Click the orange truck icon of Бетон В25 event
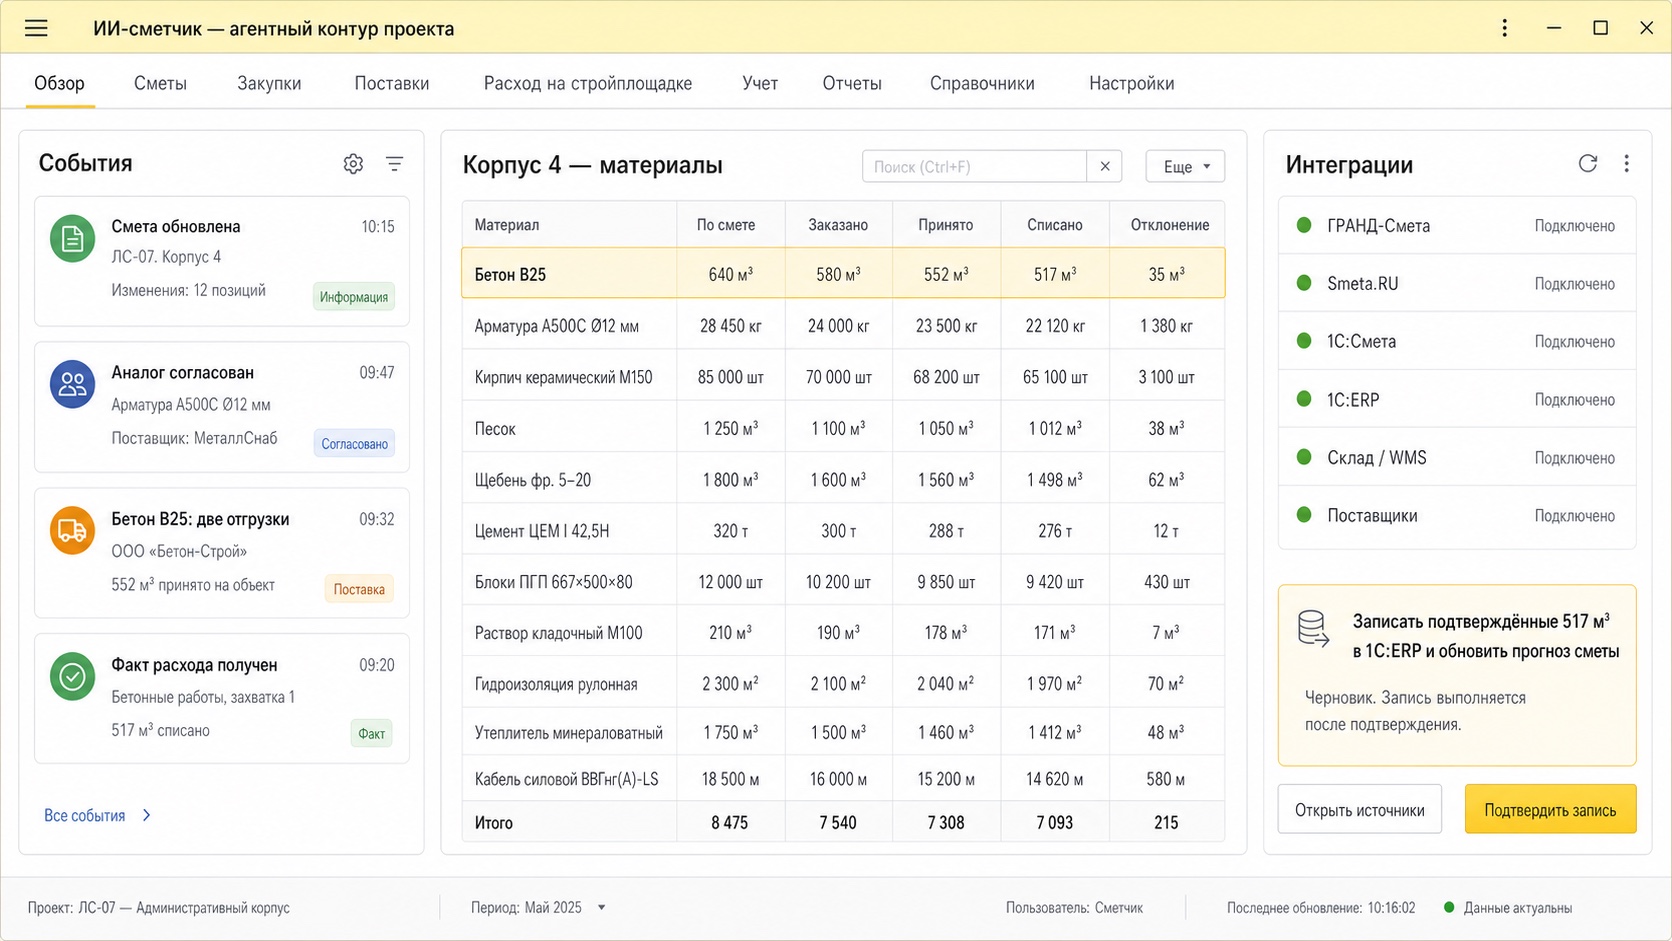The image size is (1672, 941). coord(73,531)
